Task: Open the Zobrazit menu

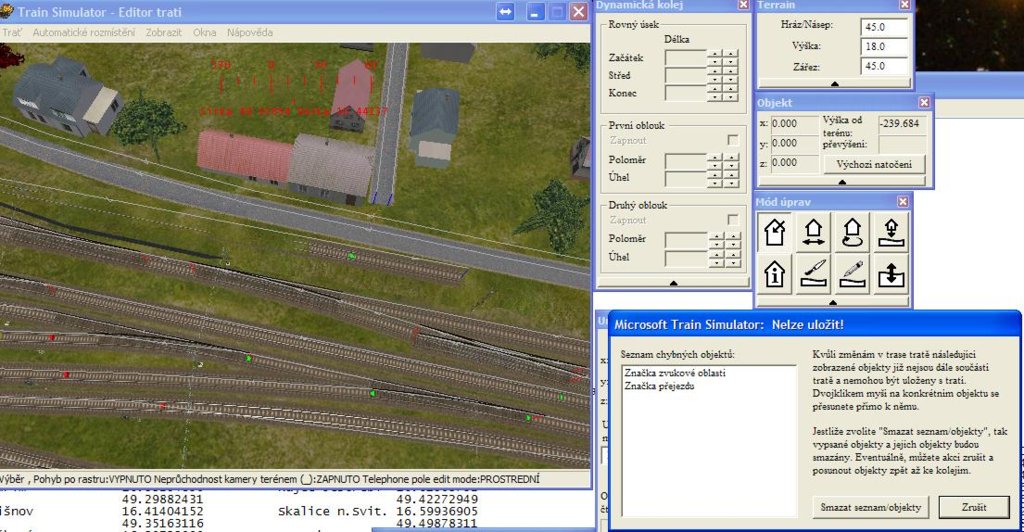Action: tap(163, 32)
